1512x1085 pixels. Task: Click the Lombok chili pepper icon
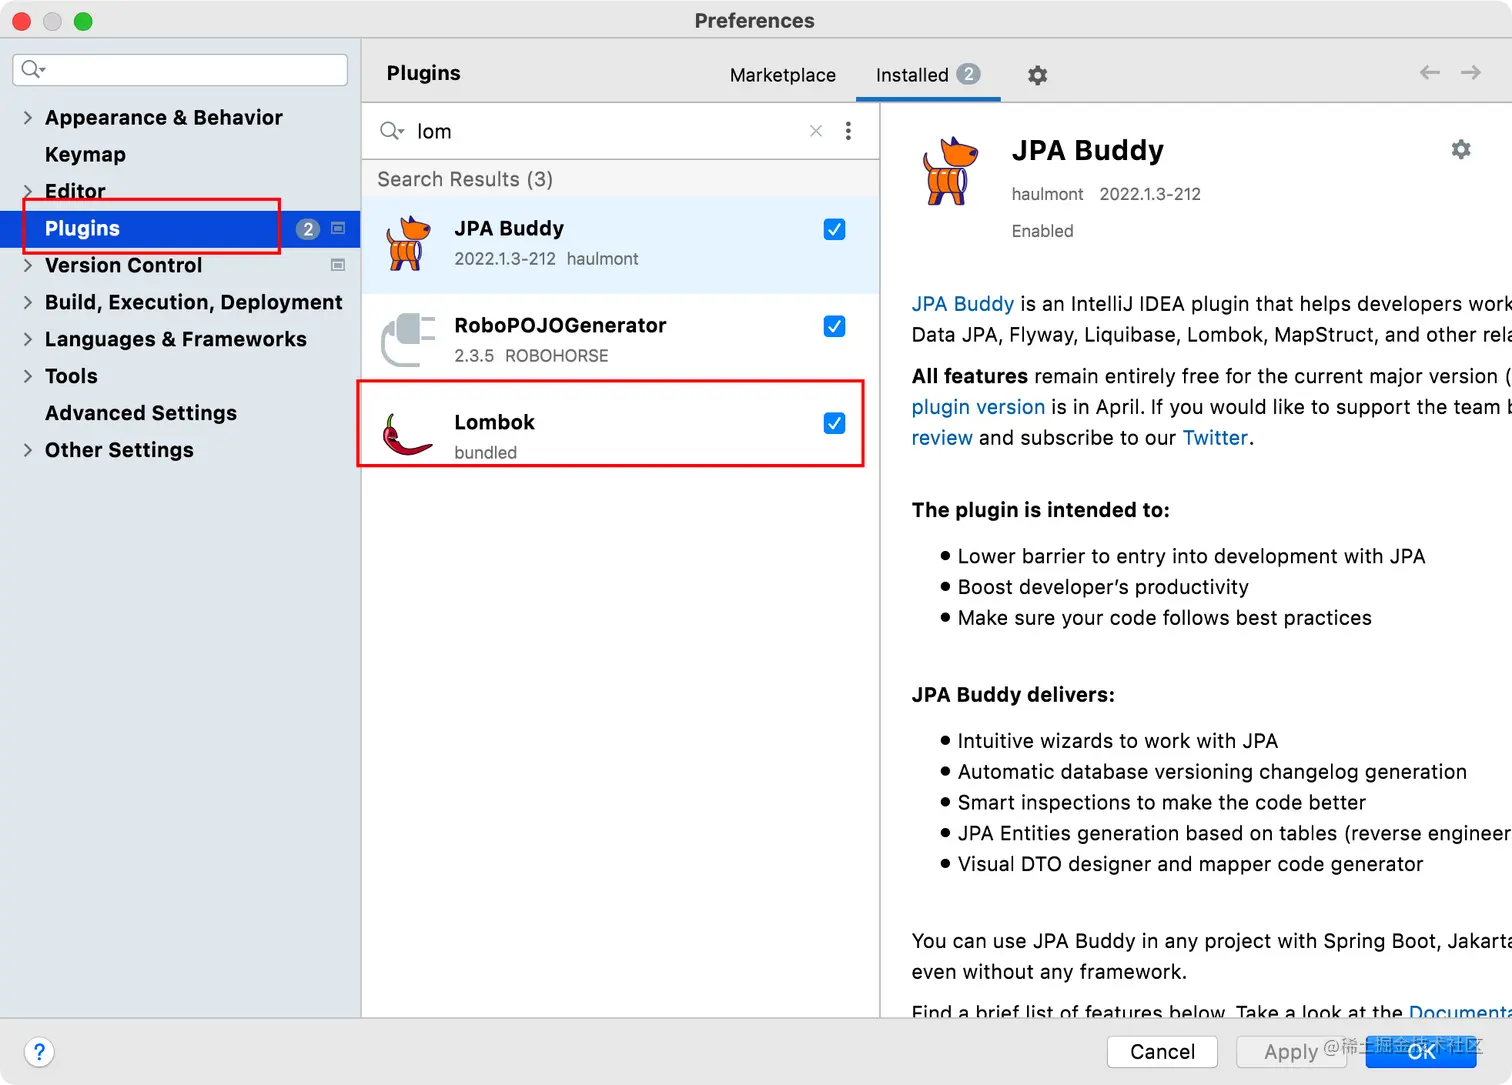tap(406, 436)
